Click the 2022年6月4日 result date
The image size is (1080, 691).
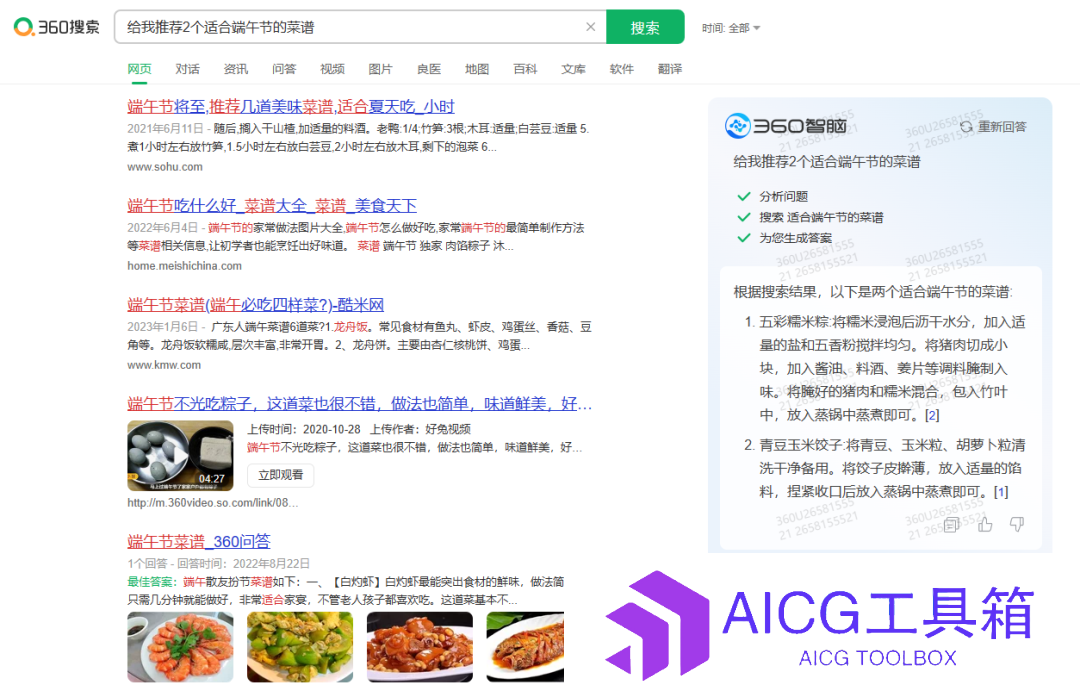(x=163, y=228)
